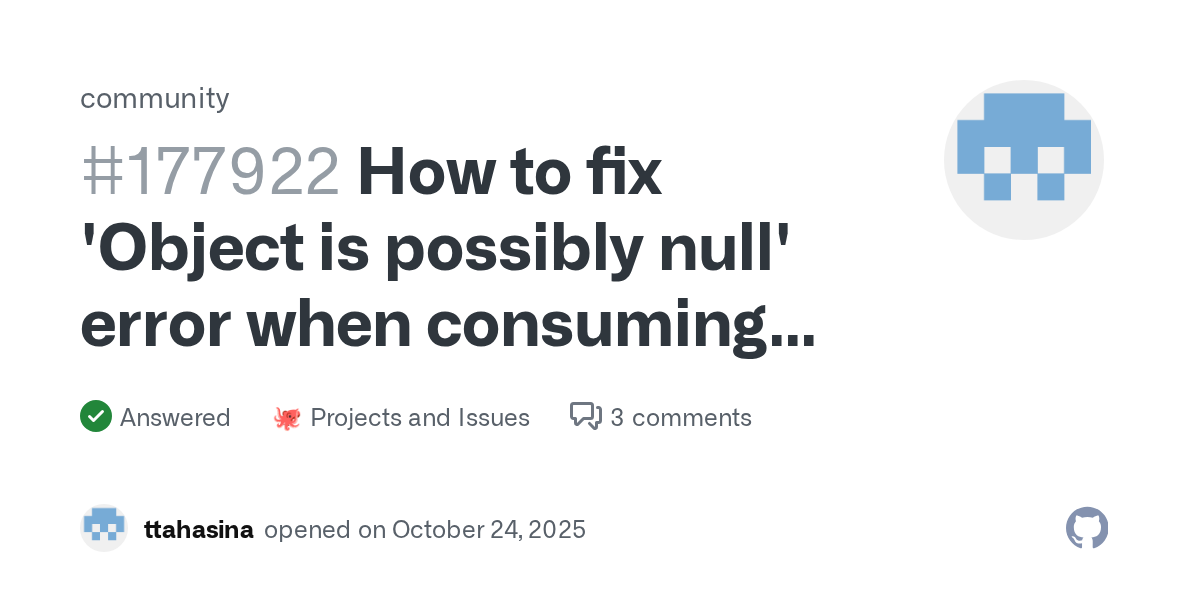Image resolution: width=1200 pixels, height=600 pixels.
Task: Click the word 'Issues' in category label
Action: click(493, 417)
